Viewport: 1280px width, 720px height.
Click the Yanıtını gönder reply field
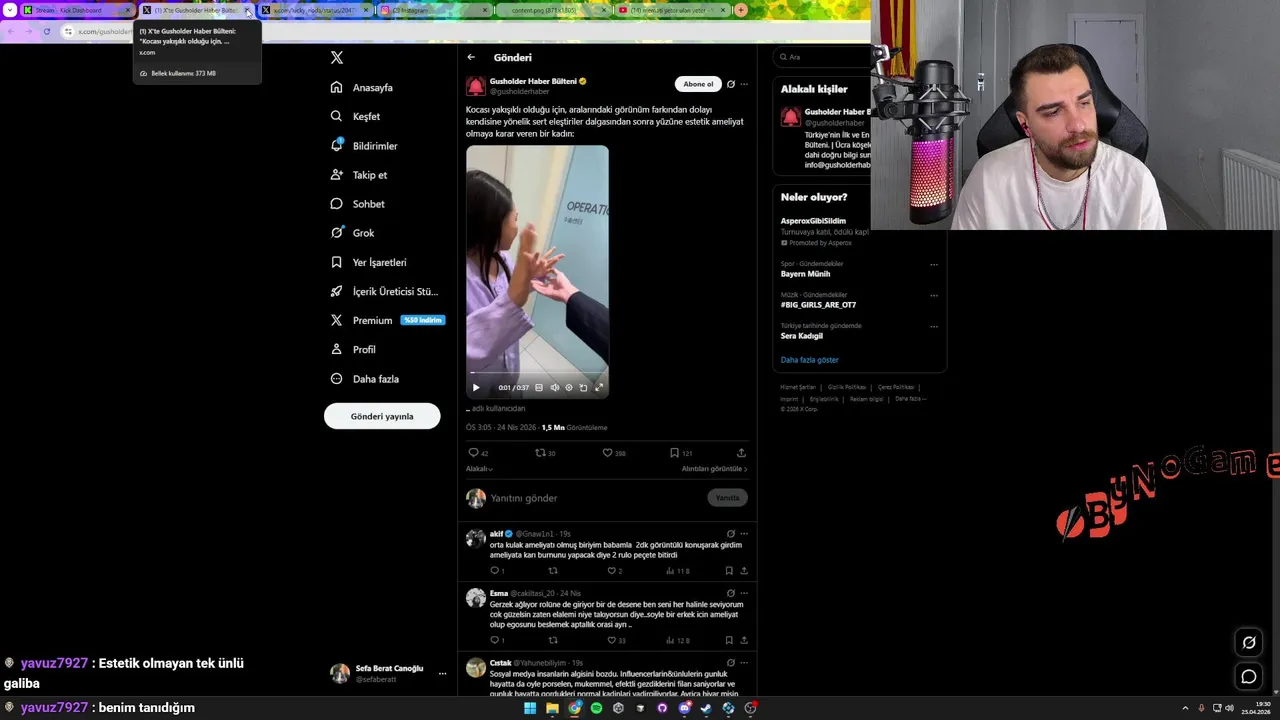(x=595, y=498)
